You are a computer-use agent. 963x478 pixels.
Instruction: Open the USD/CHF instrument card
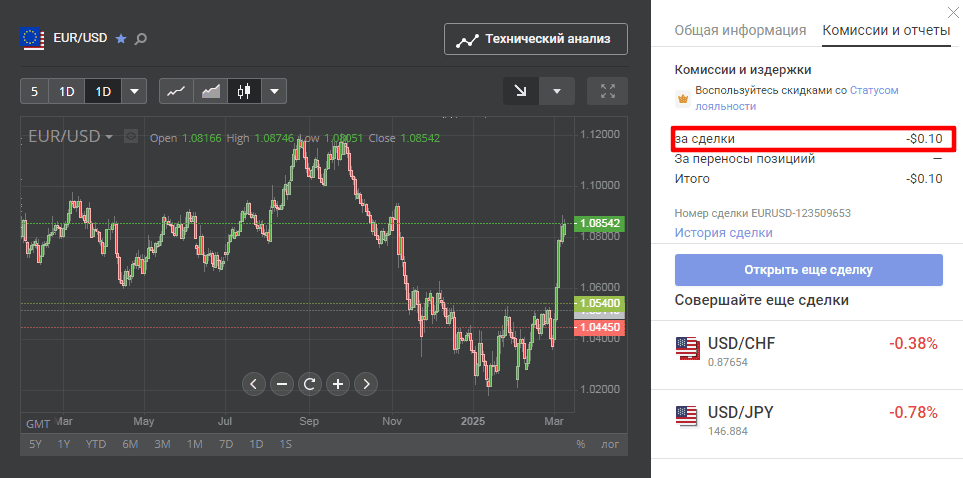pyautogui.click(x=807, y=353)
